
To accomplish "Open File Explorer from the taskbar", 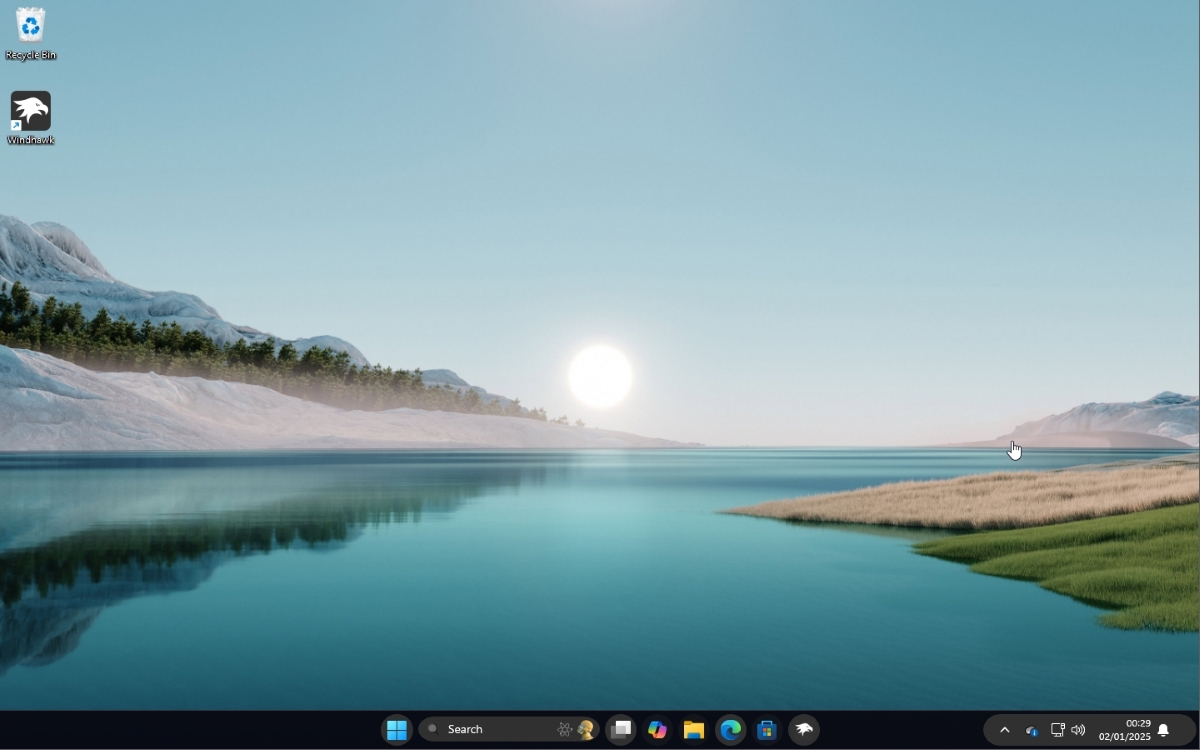I will pyautogui.click(x=693, y=729).
